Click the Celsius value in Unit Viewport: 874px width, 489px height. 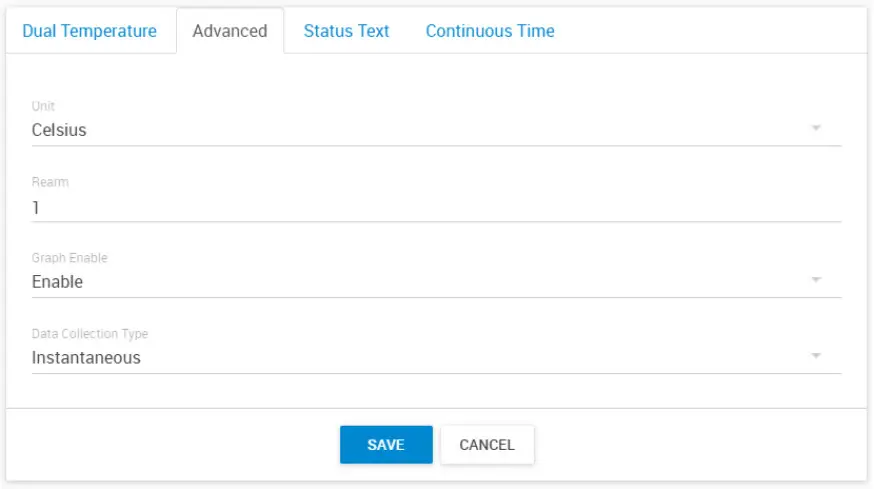pos(59,130)
